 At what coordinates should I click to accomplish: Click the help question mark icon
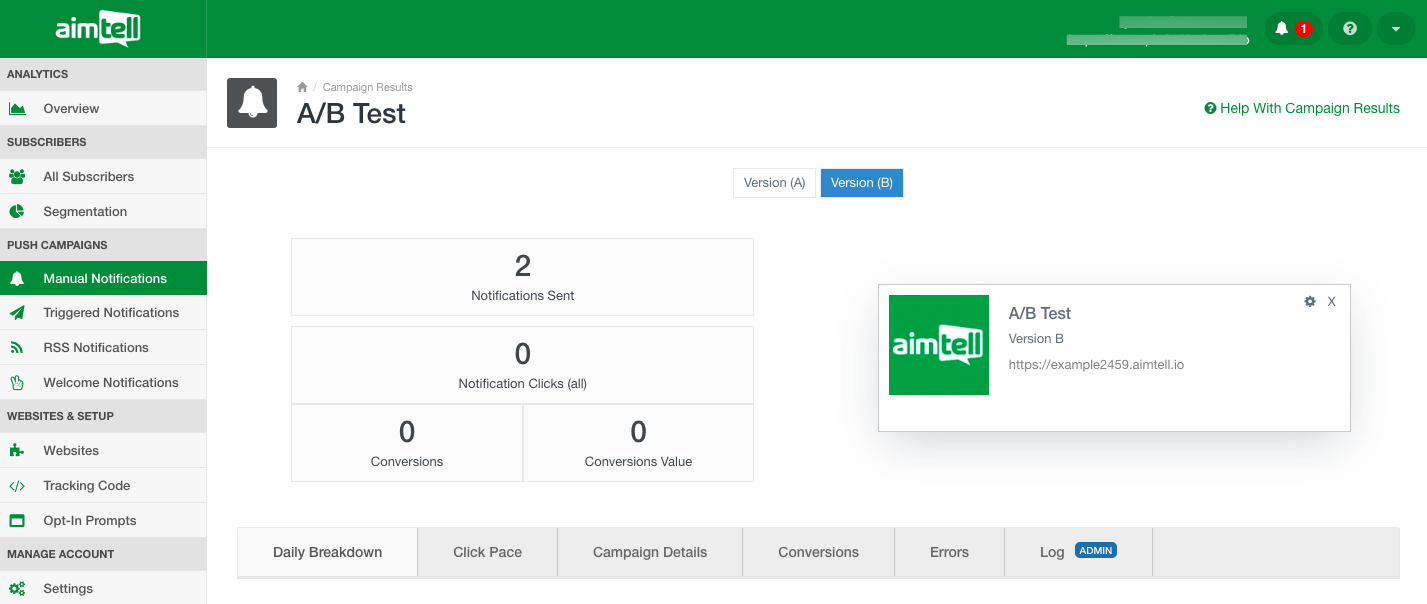[x=1349, y=29]
